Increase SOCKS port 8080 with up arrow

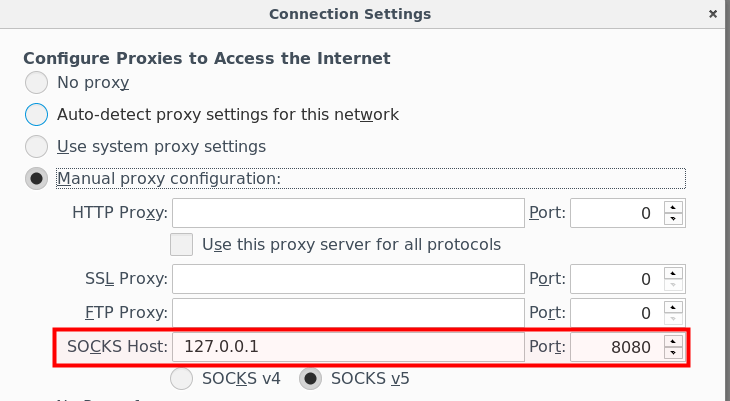coord(673,341)
